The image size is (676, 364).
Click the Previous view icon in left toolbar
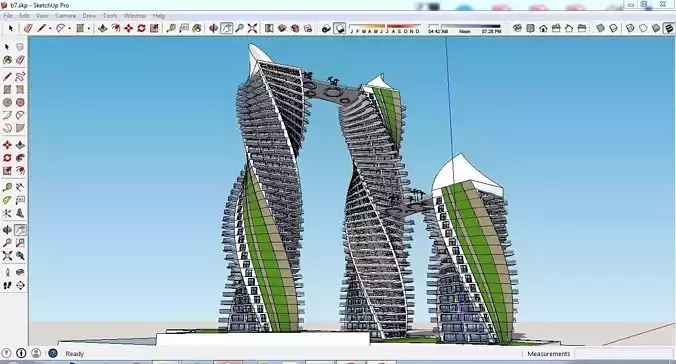pos(20,256)
